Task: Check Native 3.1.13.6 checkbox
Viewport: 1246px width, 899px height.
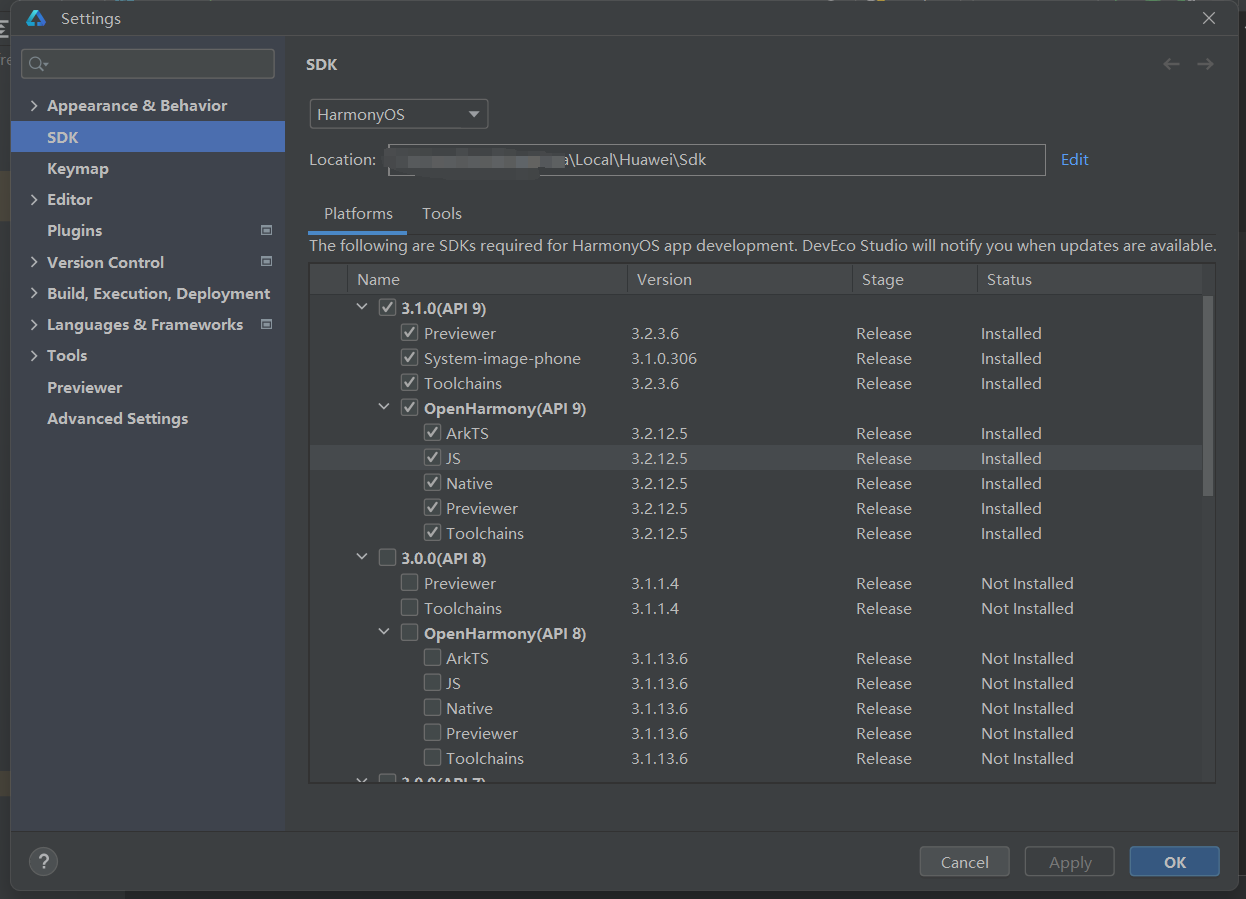Action: click(x=432, y=708)
